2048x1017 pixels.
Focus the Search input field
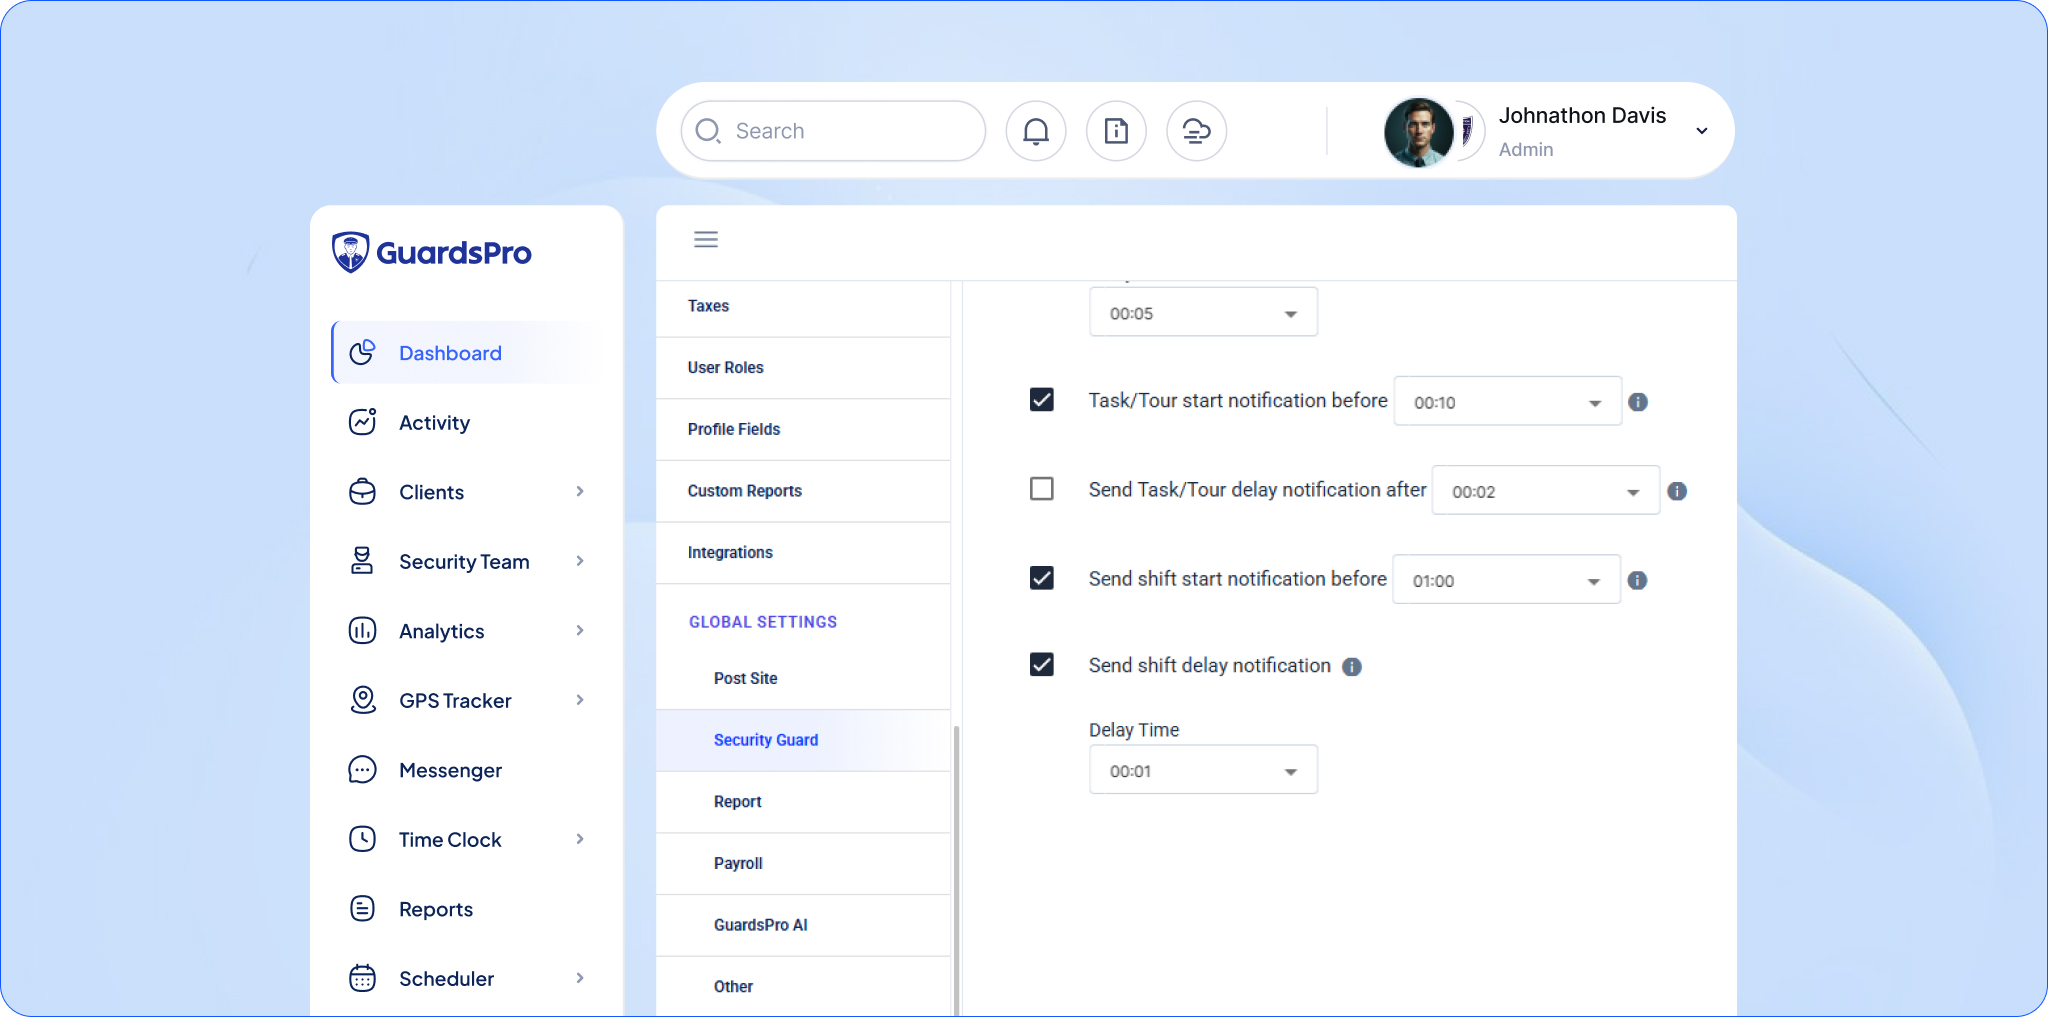pos(833,131)
